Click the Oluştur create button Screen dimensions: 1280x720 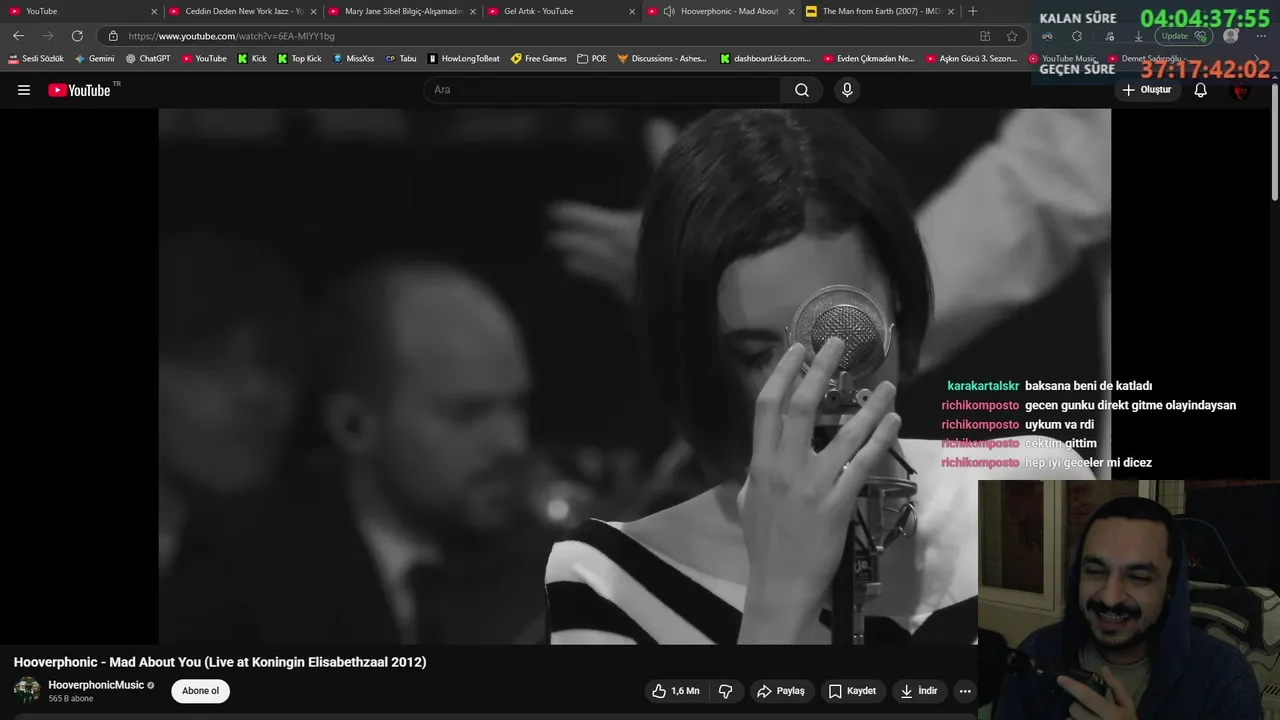coord(1146,90)
